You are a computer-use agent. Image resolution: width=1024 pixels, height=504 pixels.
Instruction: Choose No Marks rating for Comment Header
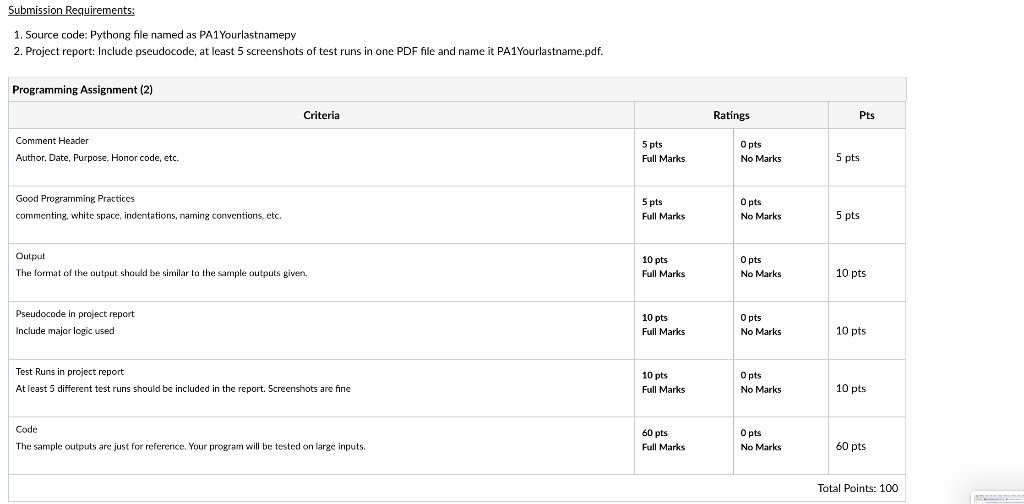click(761, 151)
